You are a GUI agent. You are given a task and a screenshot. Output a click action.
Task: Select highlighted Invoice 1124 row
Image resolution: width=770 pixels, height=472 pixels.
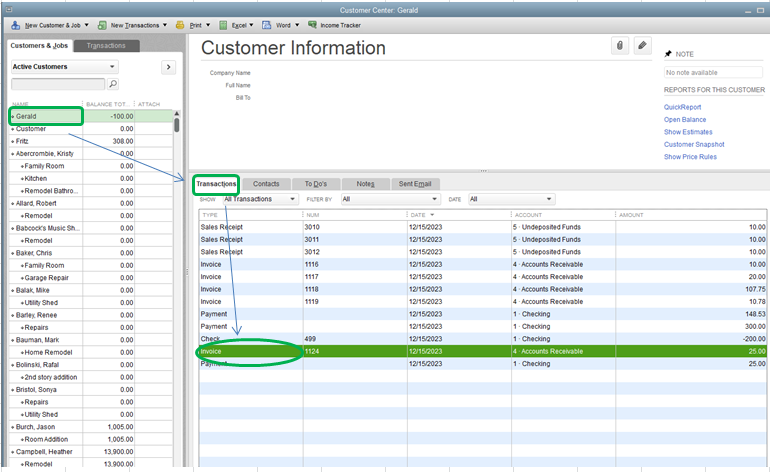coord(482,351)
